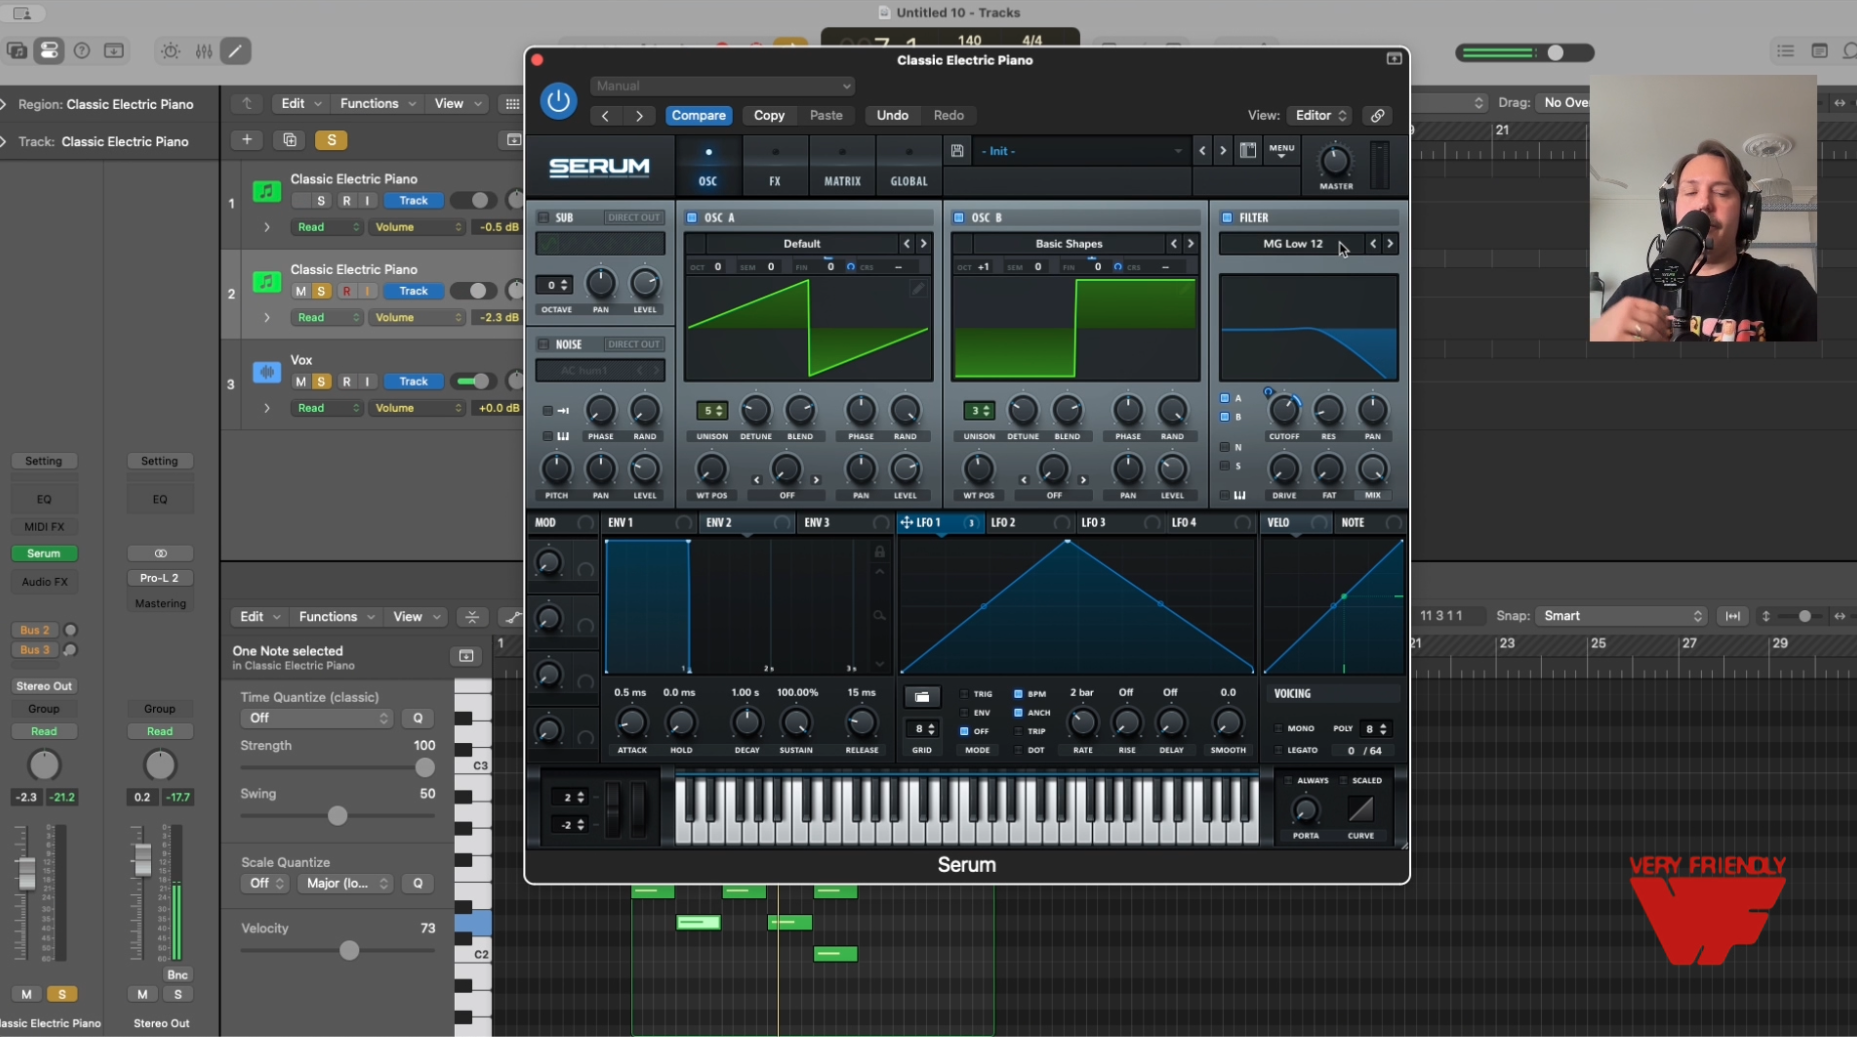1857x1037 pixels.
Task: Click the Vox audio track icon
Action: click(x=266, y=372)
